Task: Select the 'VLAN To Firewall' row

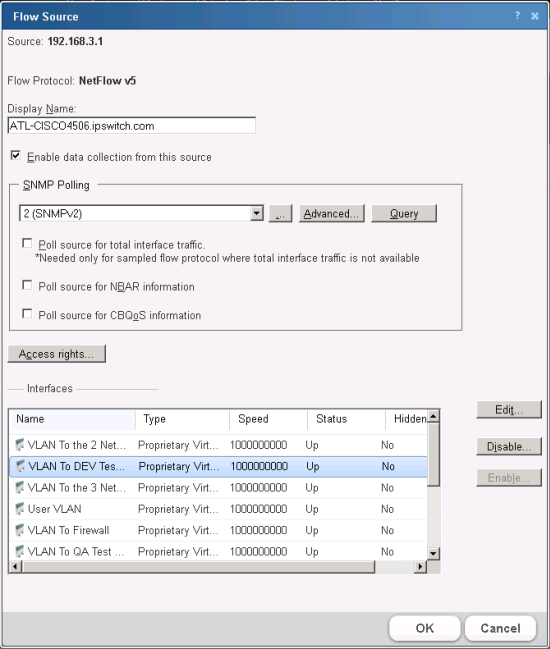Action: click(x=218, y=530)
